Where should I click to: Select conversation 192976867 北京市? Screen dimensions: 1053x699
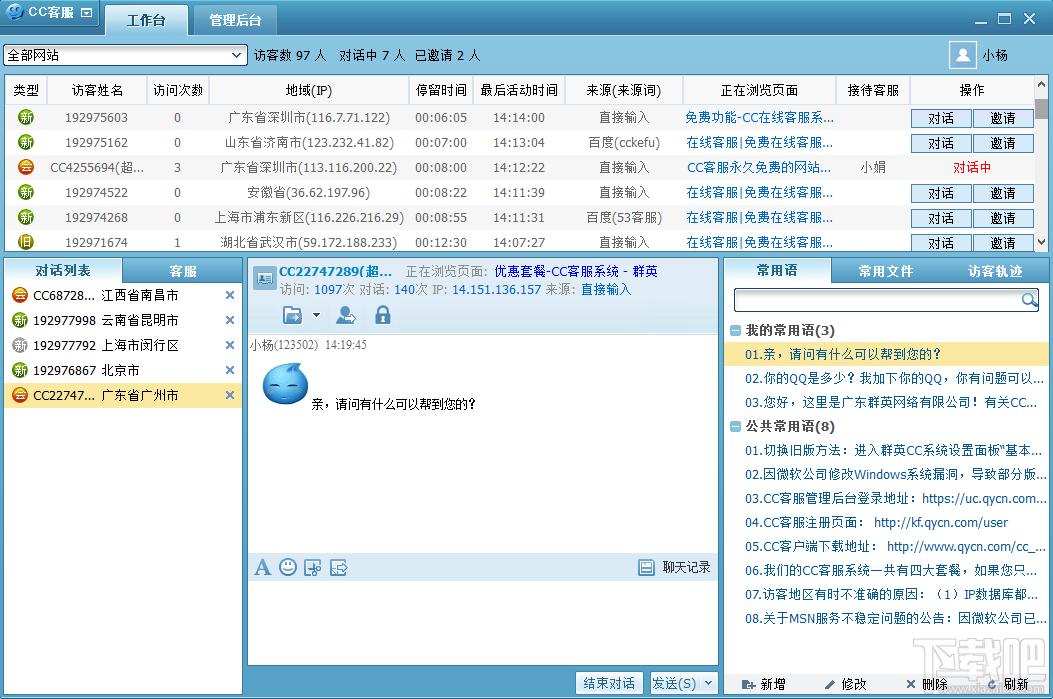pyautogui.click(x=123, y=370)
